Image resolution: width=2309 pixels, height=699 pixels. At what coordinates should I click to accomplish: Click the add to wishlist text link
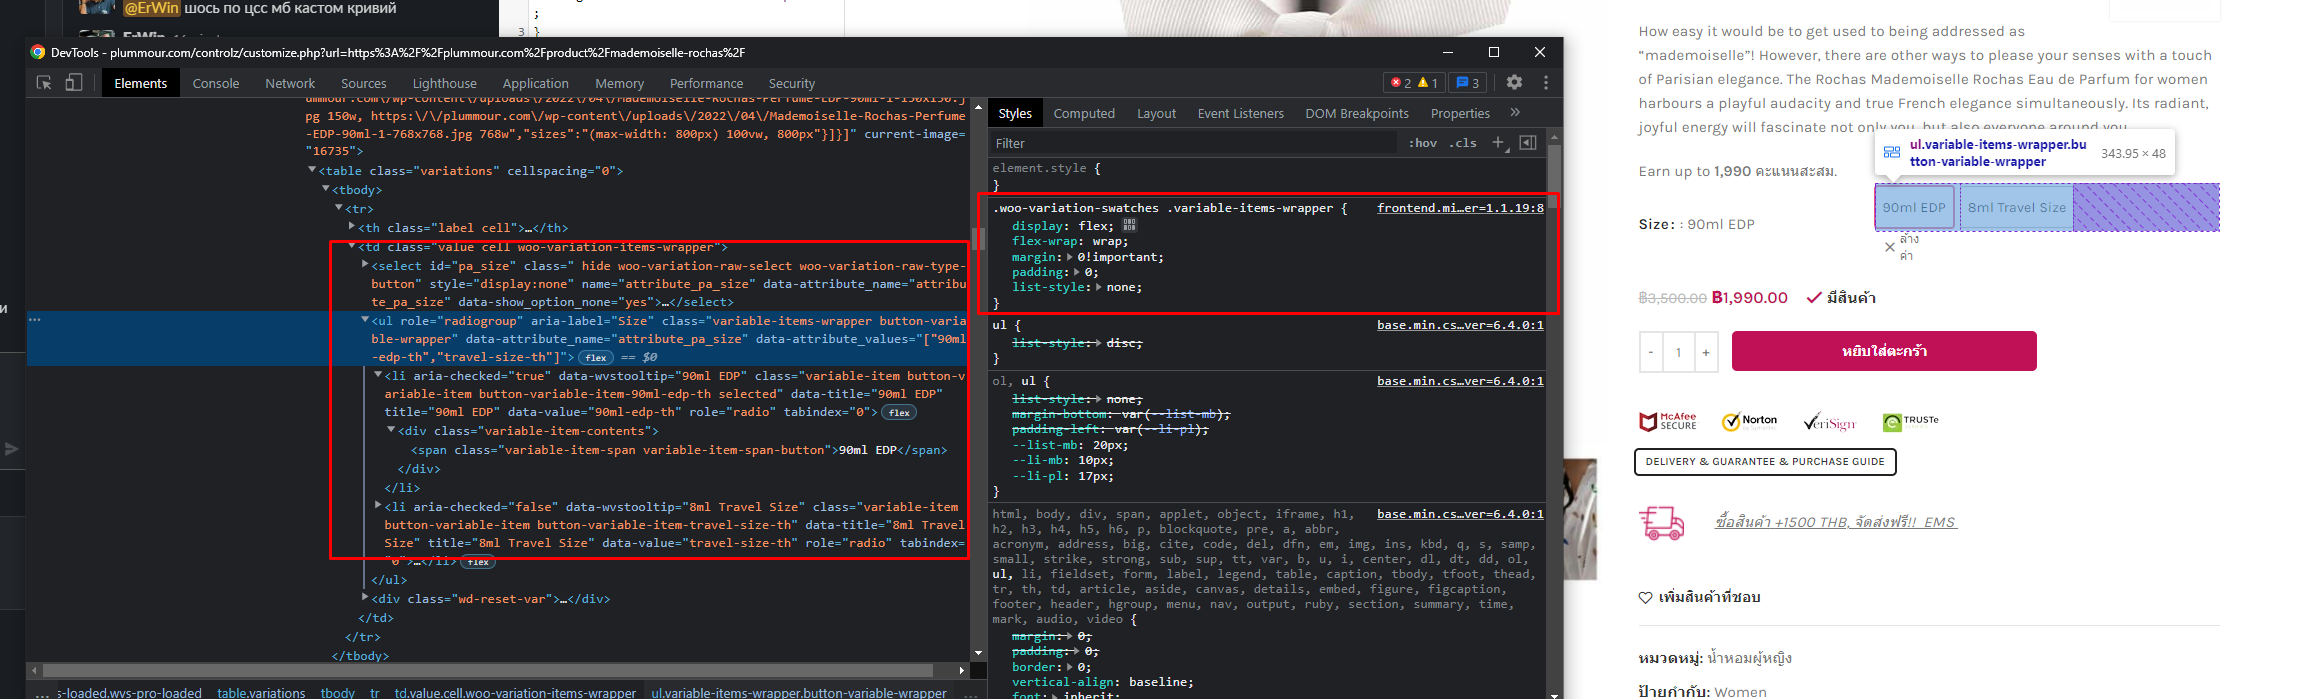click(1709, 598)
